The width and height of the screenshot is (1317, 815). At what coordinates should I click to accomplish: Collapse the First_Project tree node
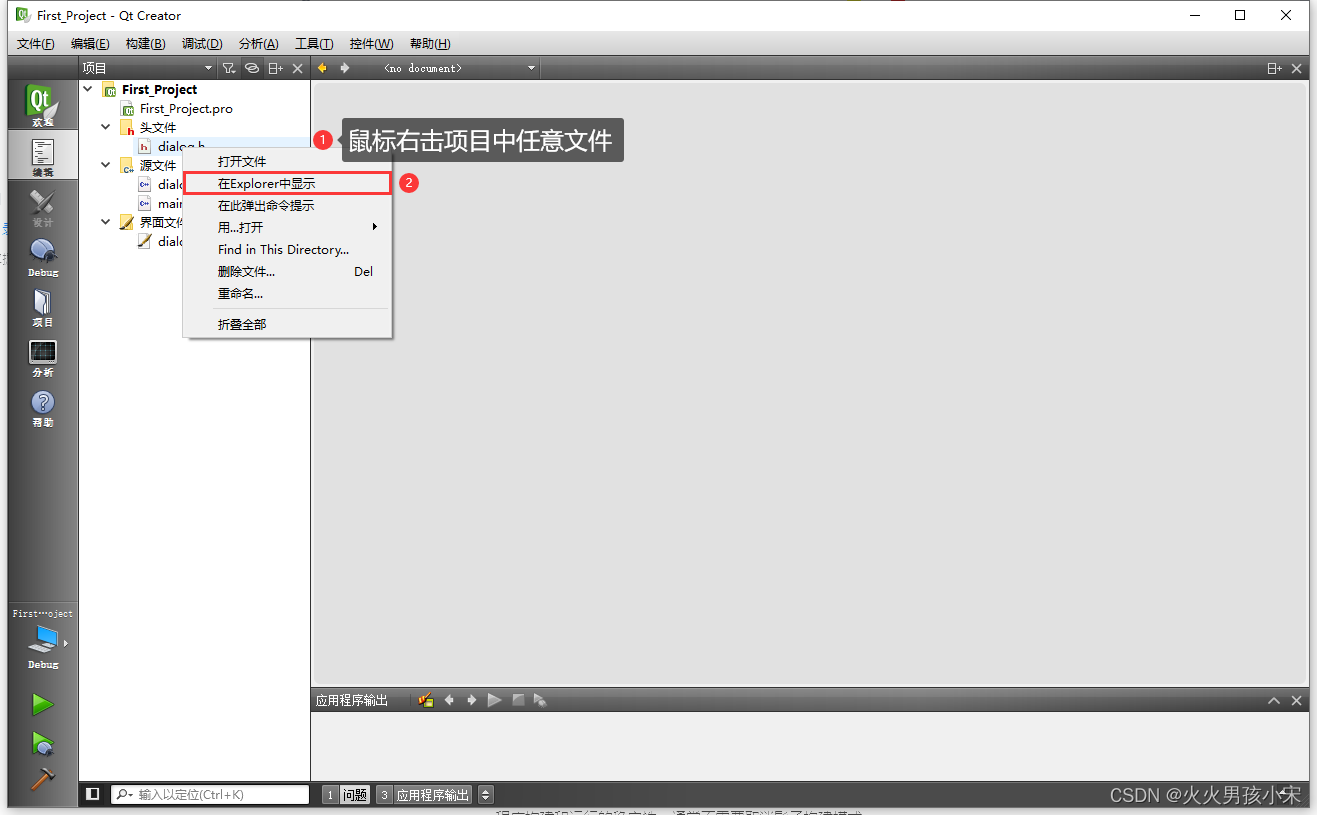[88, 89]
